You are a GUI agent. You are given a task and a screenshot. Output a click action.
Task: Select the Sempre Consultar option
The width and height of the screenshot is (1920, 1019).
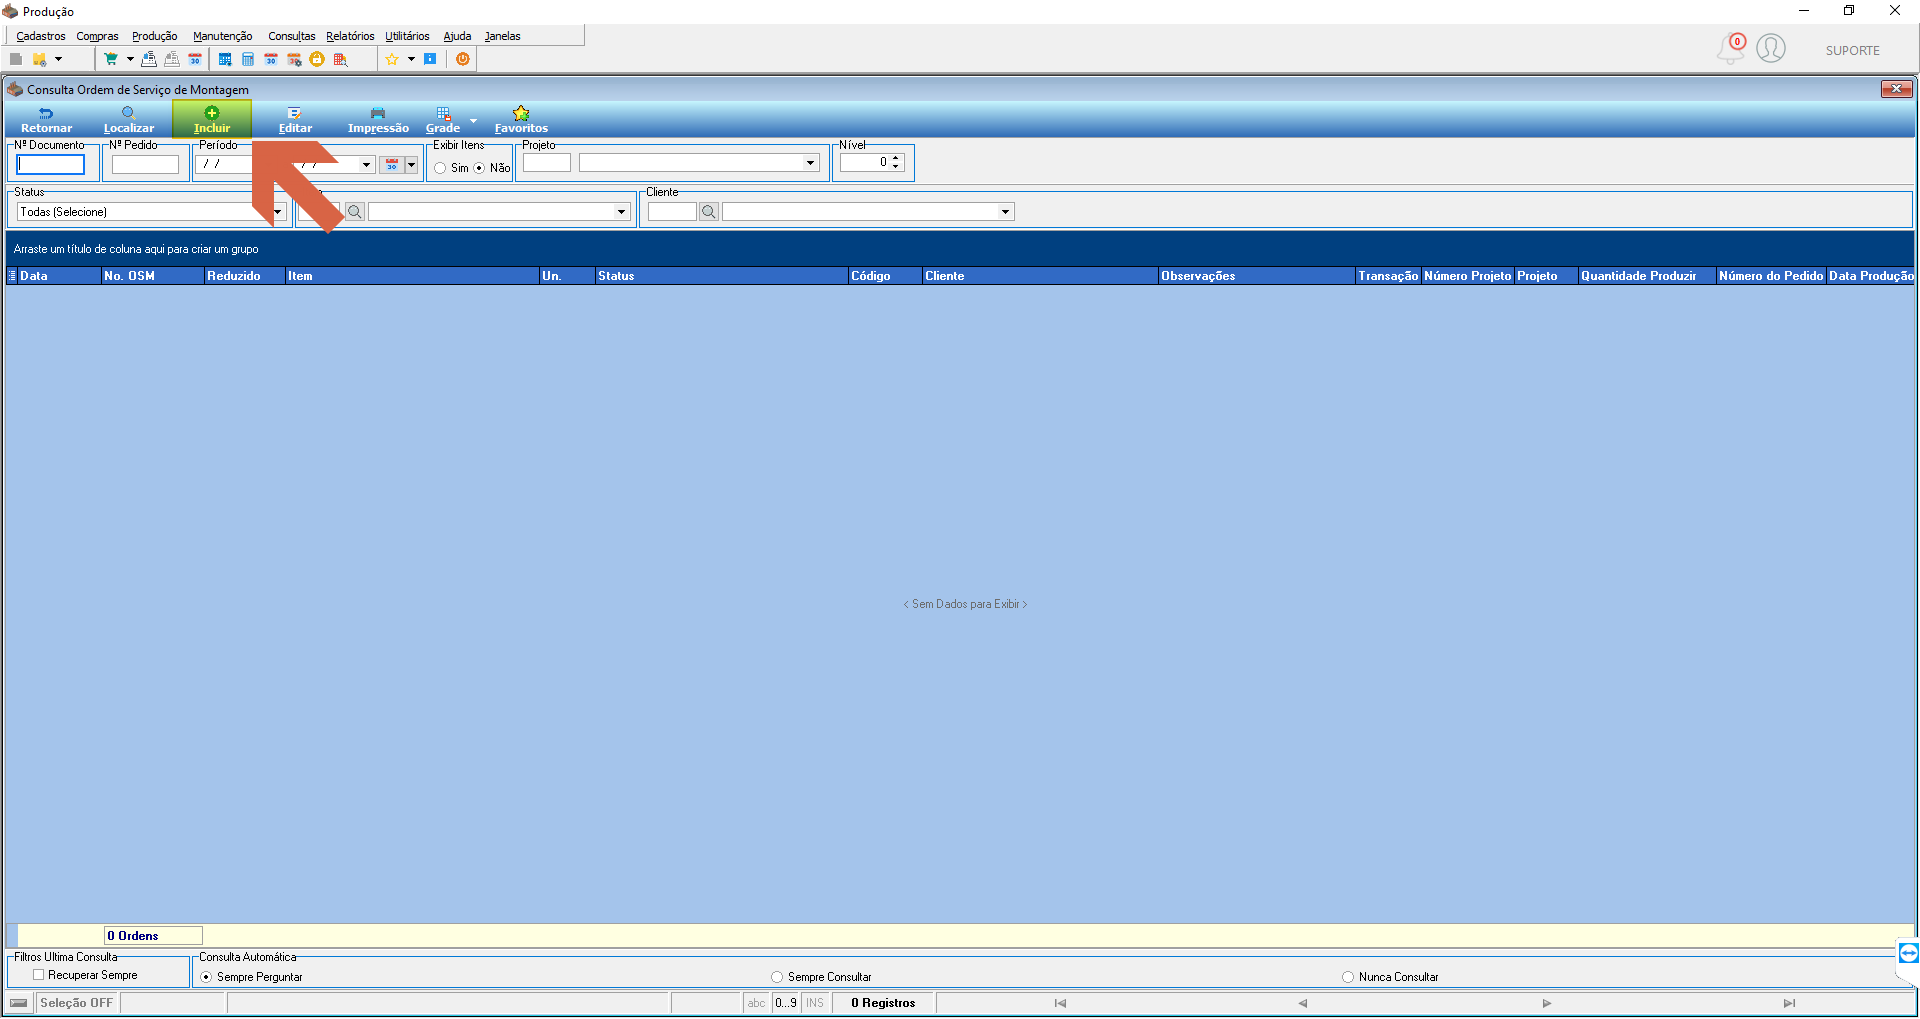point(822,977)
